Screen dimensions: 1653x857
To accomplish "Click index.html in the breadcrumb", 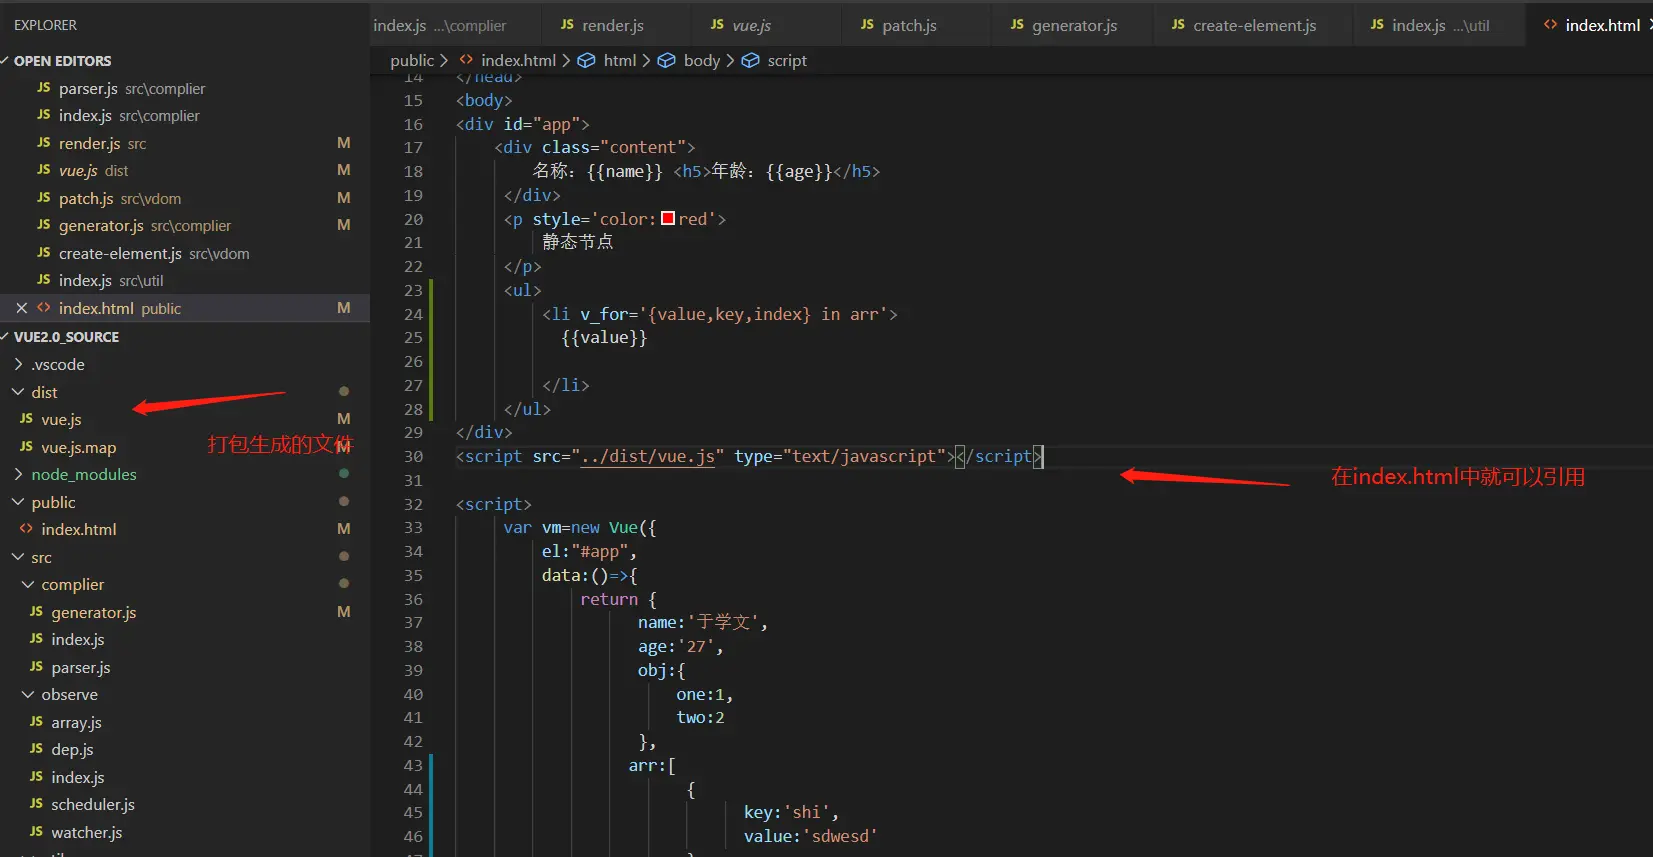I will tap(518, 60).
